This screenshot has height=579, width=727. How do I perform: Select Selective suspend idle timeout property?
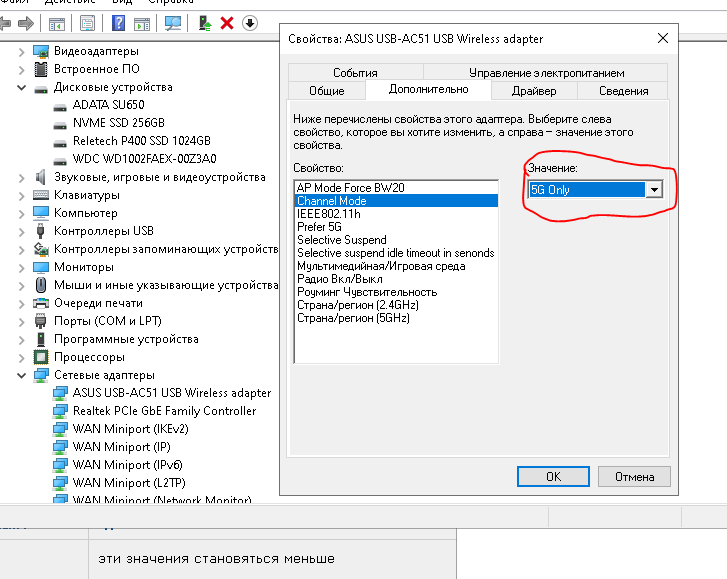[x=396, y=253]
